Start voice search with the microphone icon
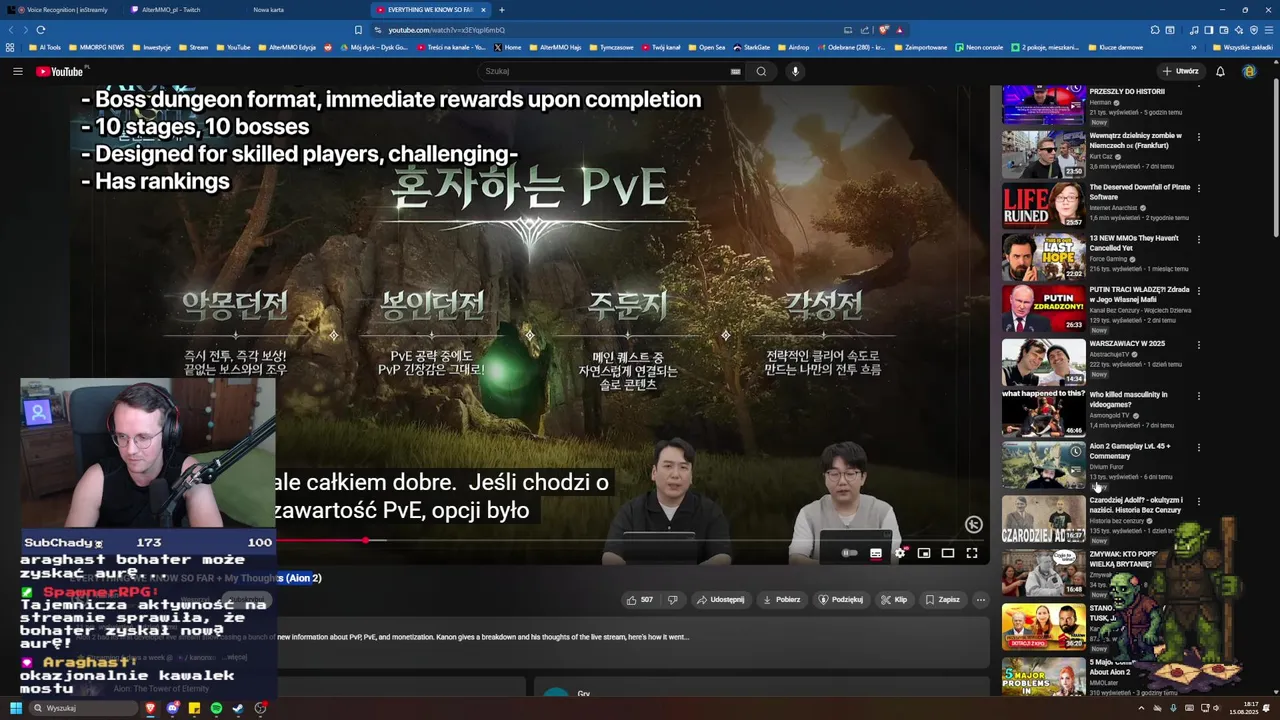 pos(795,71)
